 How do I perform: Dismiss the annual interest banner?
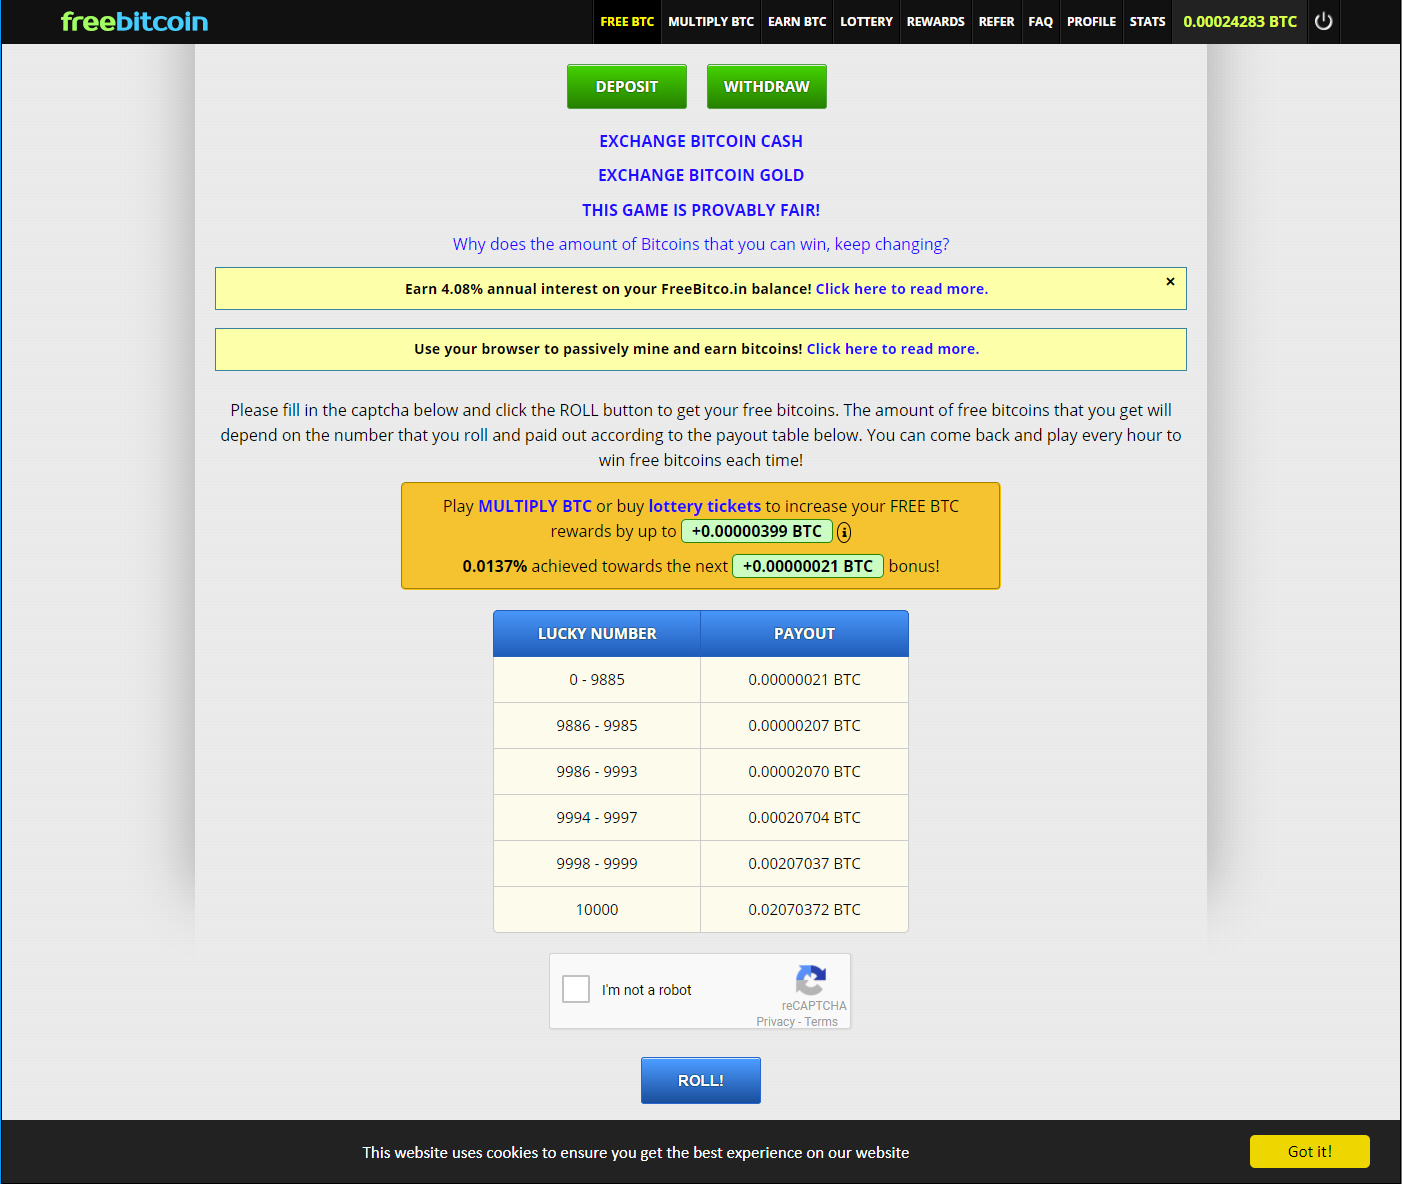[x=1170, y=282]
